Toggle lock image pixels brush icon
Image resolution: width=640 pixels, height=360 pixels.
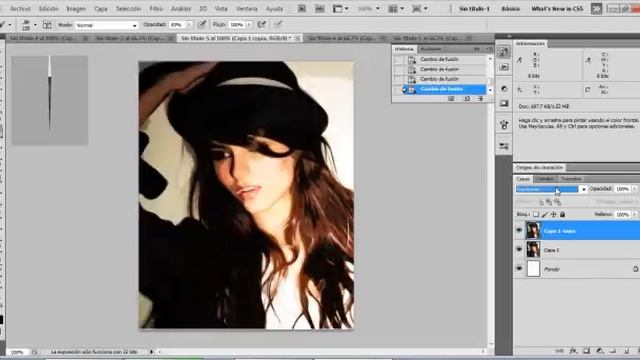(x=544, y=214)
